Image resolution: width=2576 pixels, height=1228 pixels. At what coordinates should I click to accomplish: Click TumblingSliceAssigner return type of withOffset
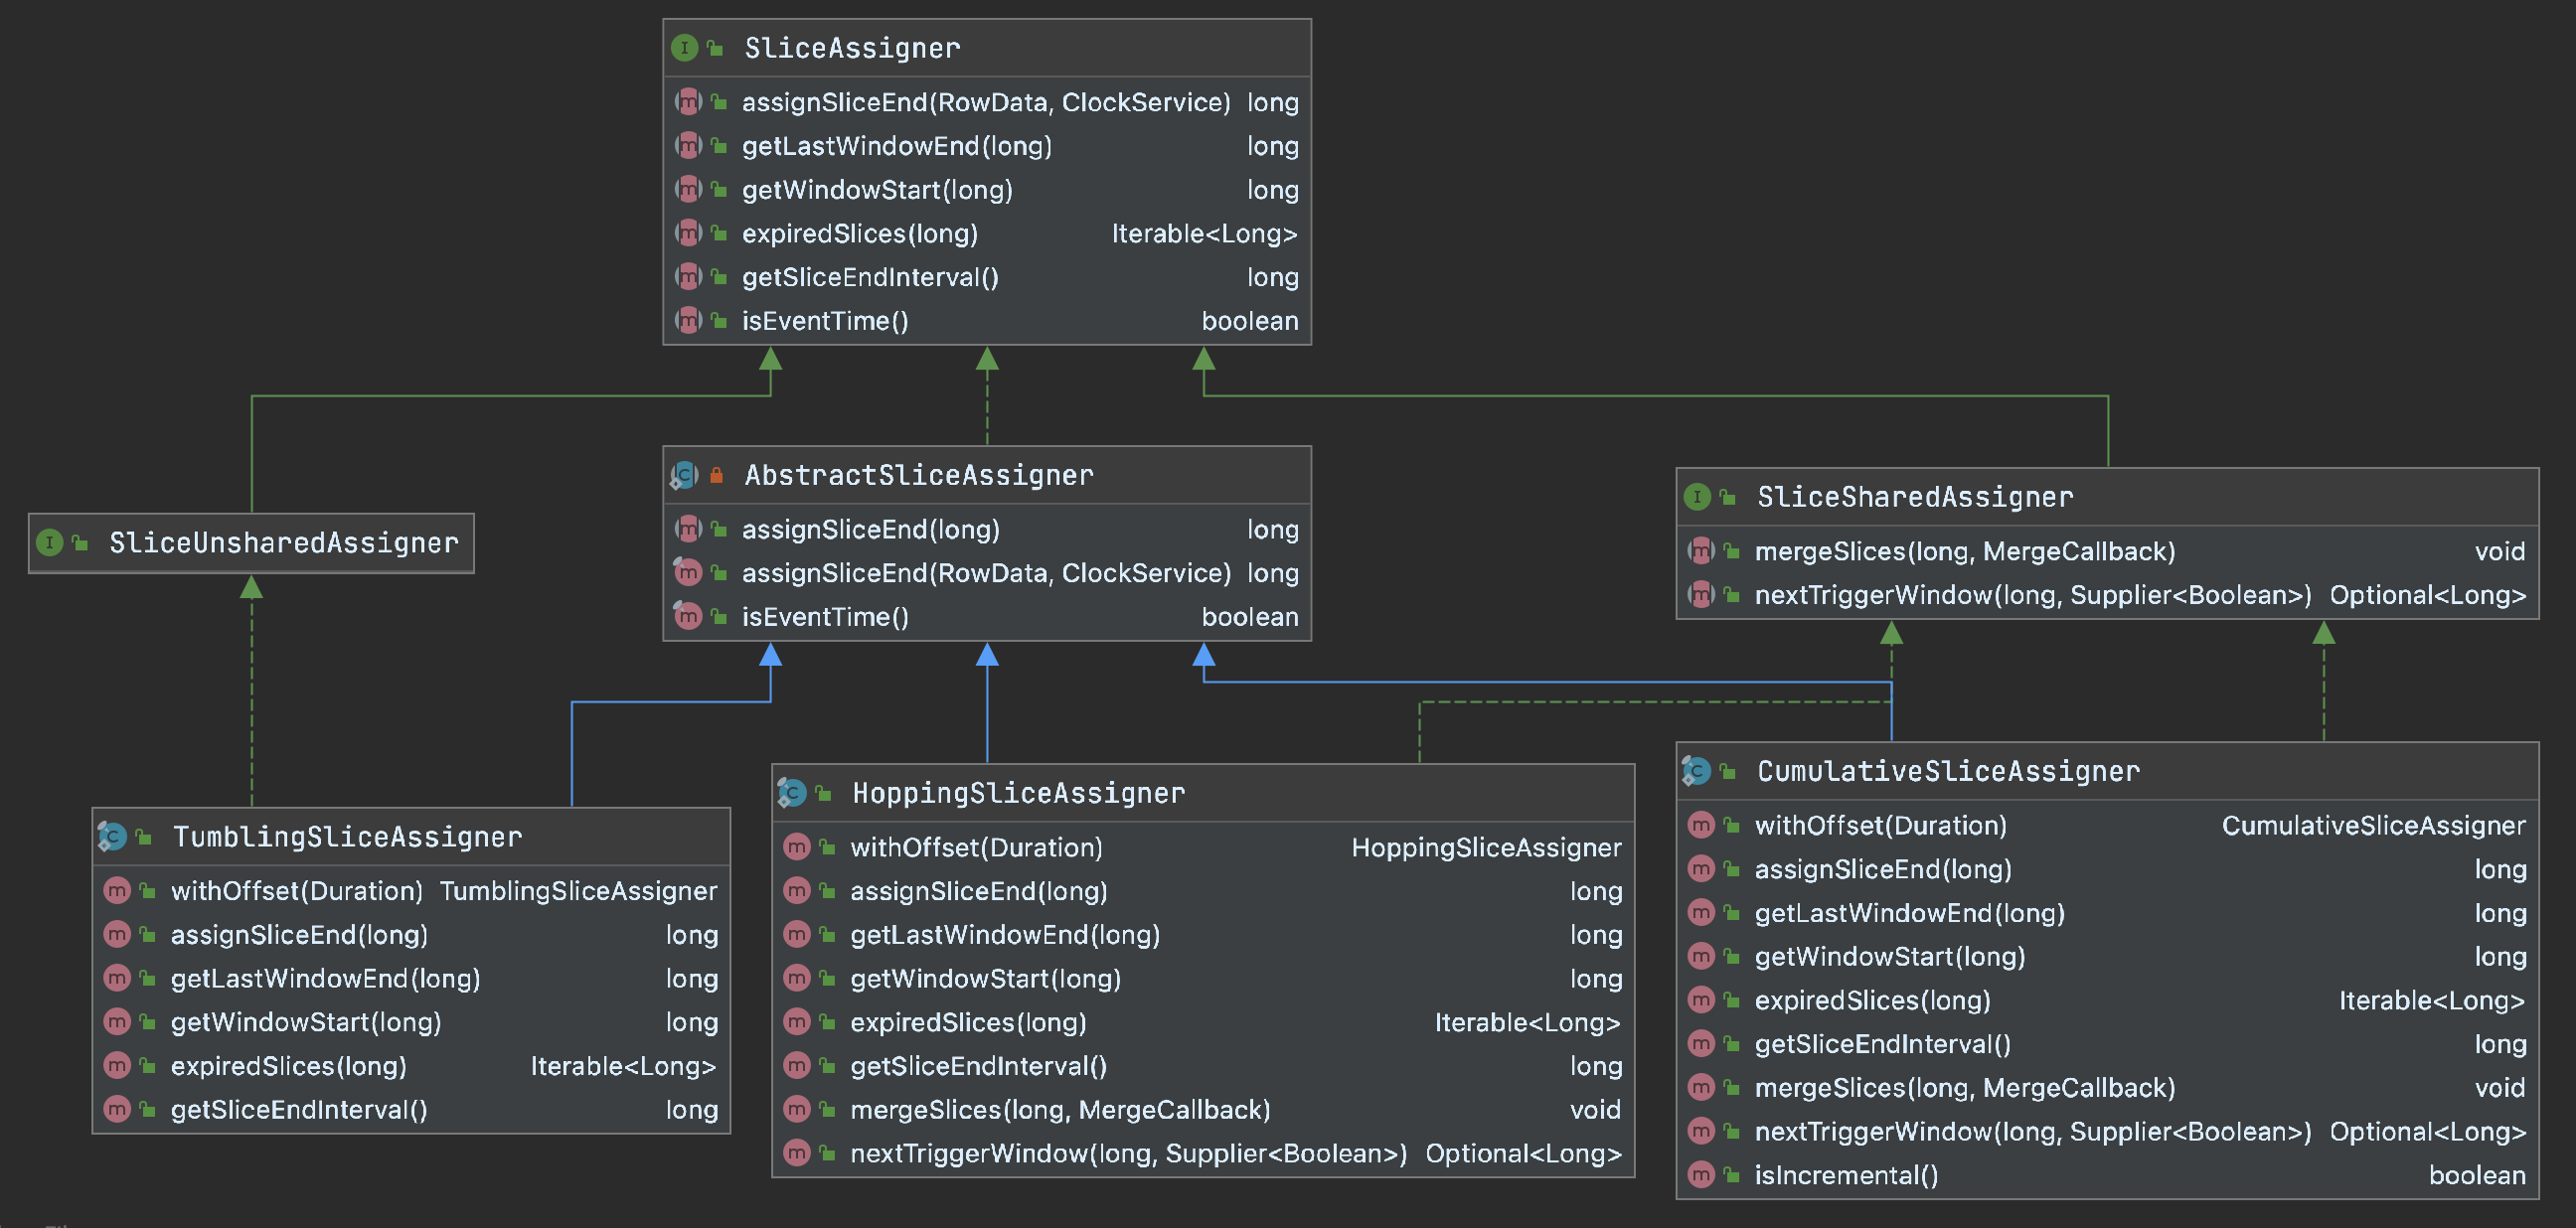[578, 890]
